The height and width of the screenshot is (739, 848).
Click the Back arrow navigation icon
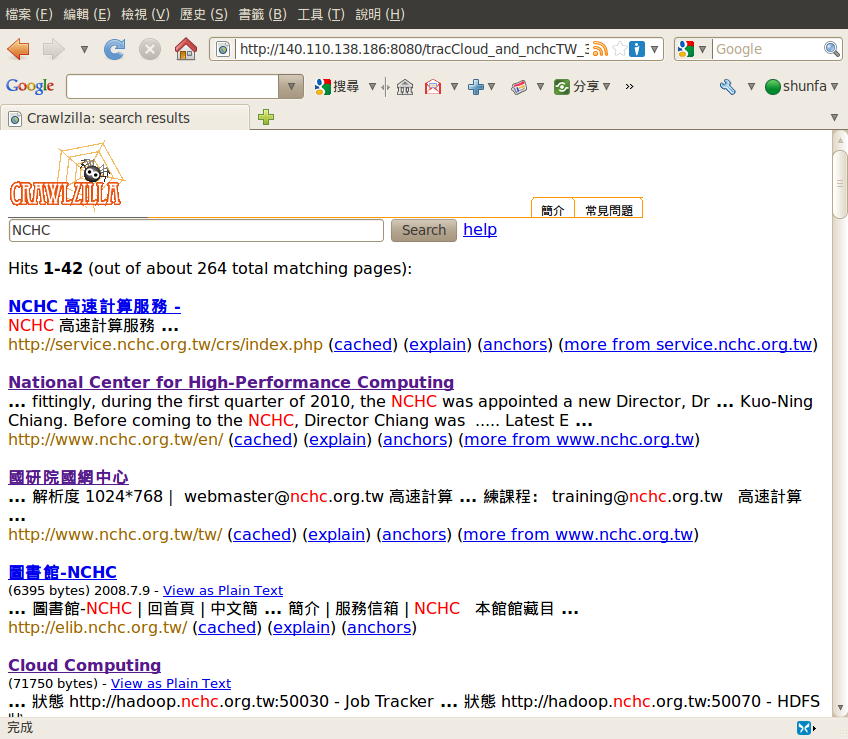coord(18,49)
